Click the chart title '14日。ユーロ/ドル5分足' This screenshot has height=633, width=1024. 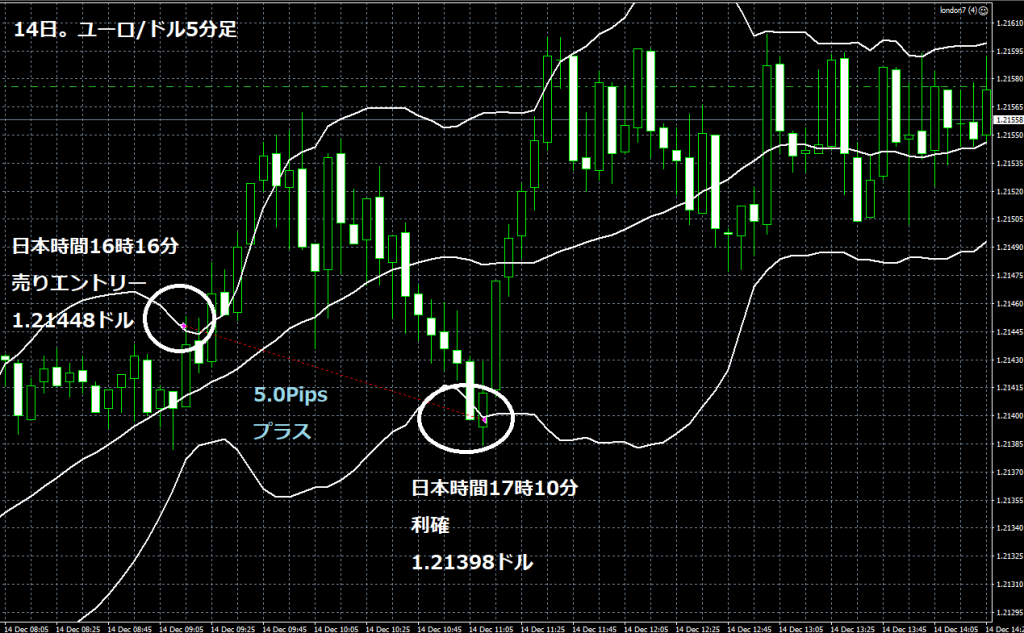click(x=126, y=29)
